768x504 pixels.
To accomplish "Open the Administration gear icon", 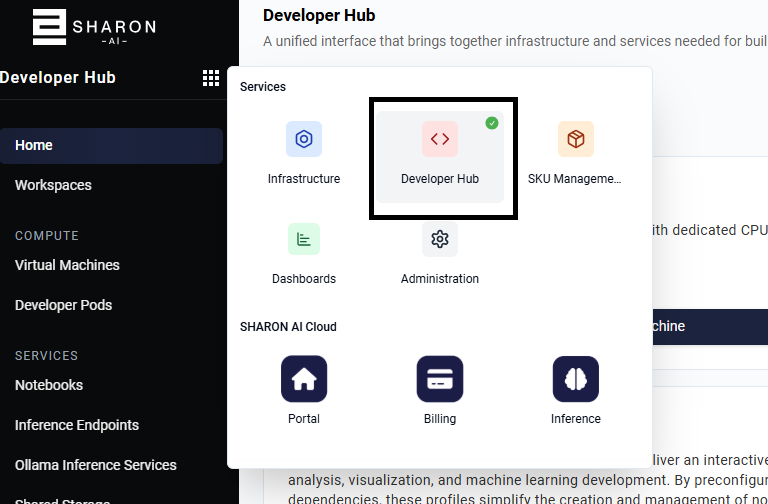I will [x=440, y=239].
